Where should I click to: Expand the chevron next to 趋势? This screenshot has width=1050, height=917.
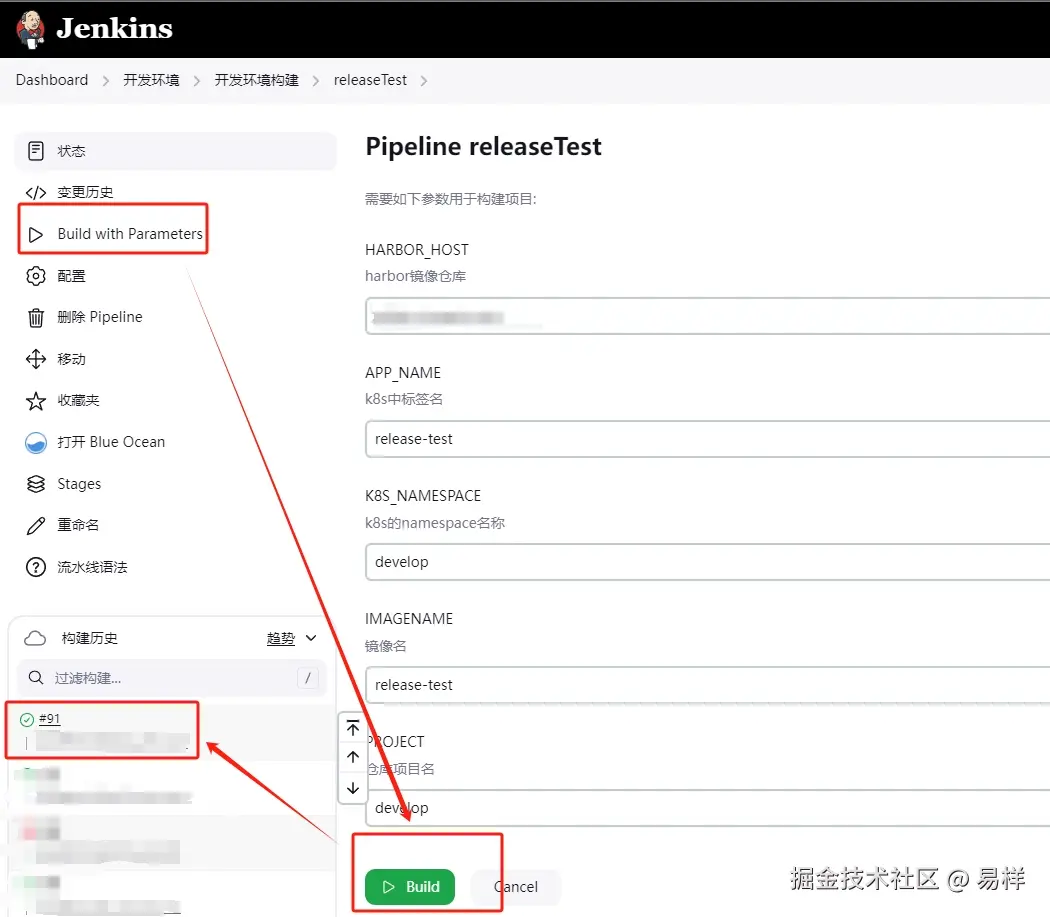point(311,638)
